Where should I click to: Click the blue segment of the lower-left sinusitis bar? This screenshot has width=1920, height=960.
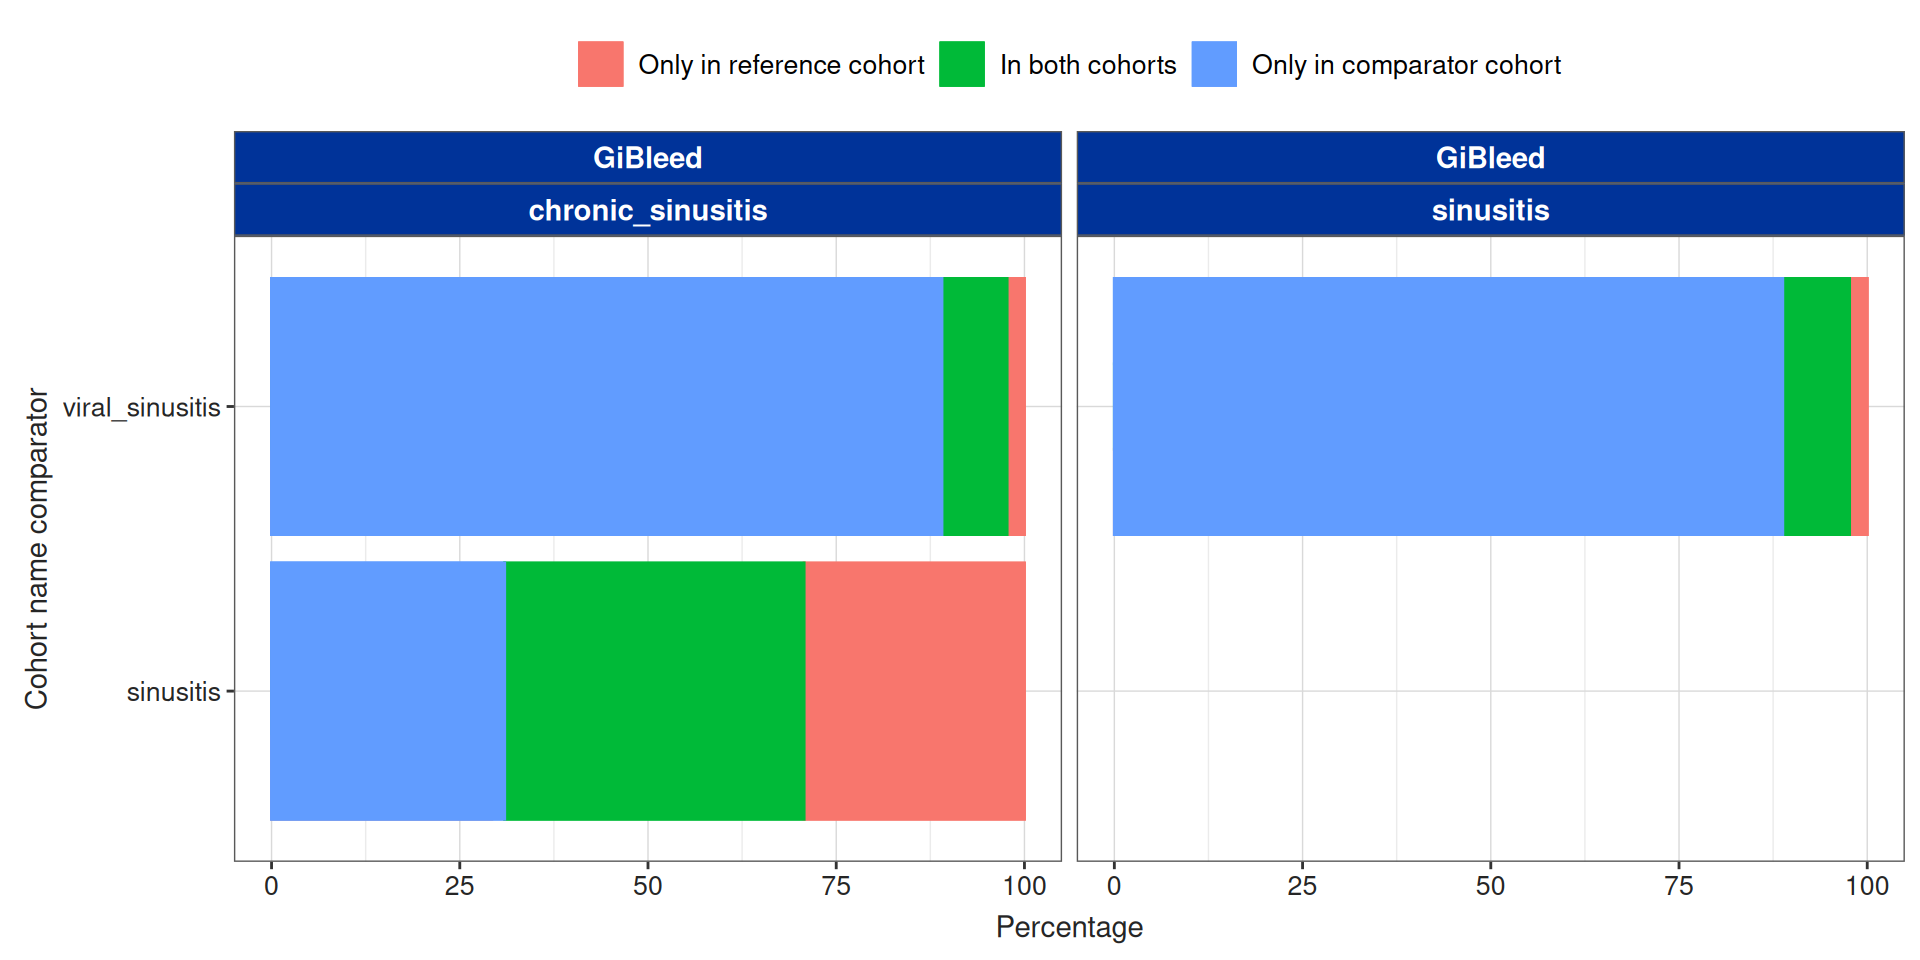pyautogui.click(x=388, y=691)
